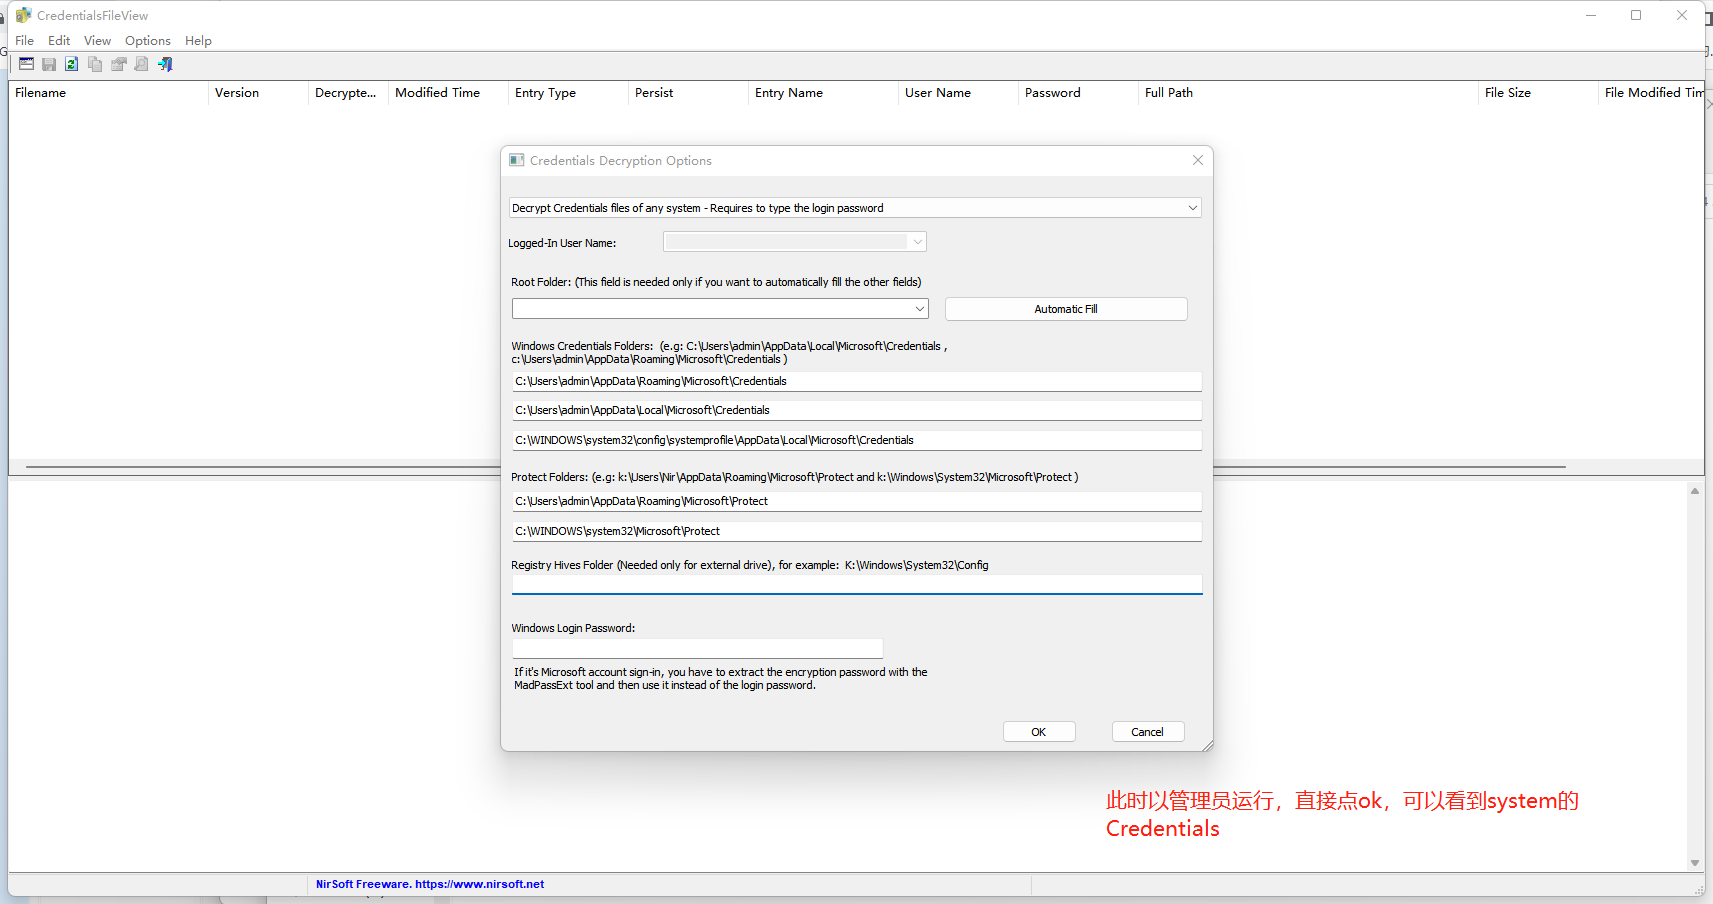Click the Windows Login Password field
This screenshot has width=1713, height=904.
697,648
